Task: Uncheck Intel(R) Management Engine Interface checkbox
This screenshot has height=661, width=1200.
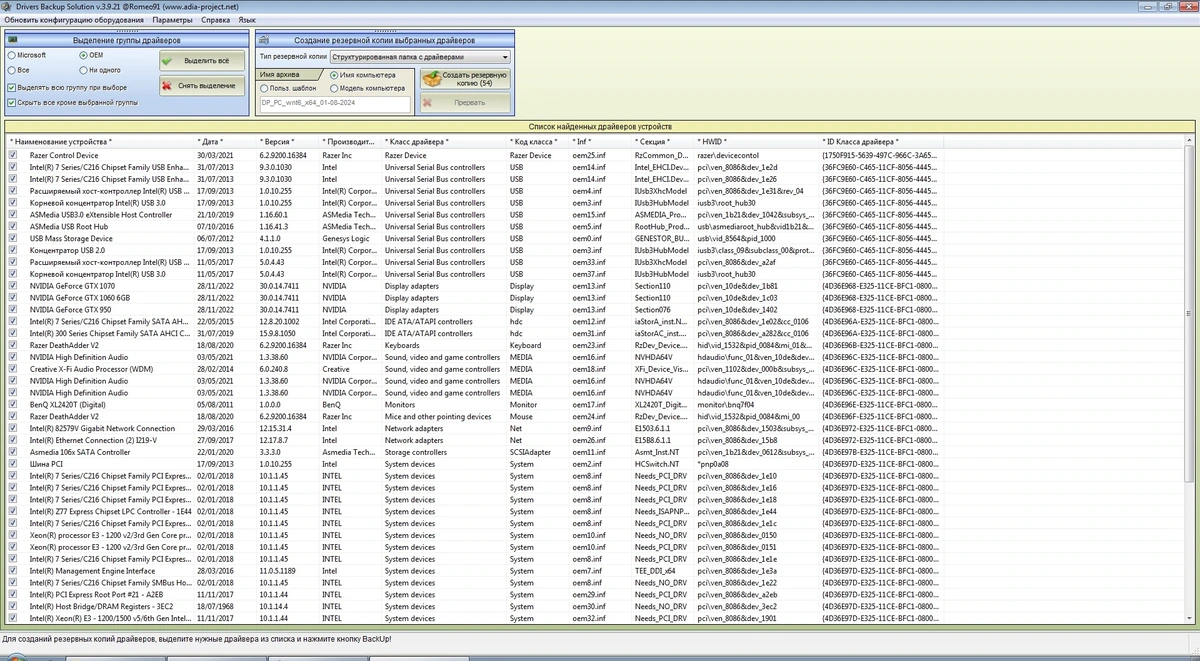Action: (13, 571)
